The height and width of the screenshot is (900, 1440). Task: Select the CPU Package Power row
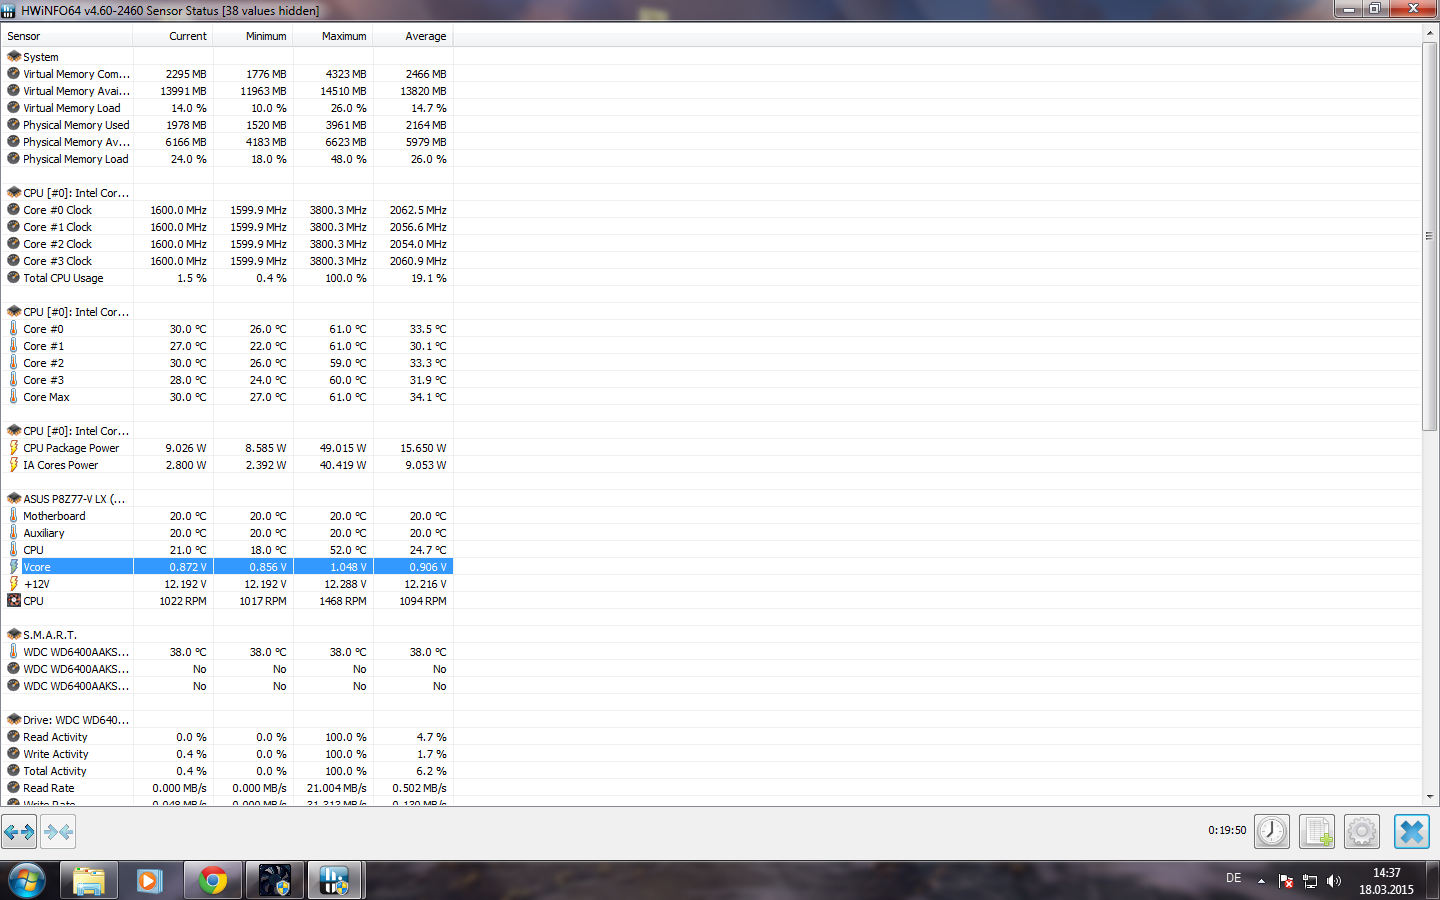[228, 448]
